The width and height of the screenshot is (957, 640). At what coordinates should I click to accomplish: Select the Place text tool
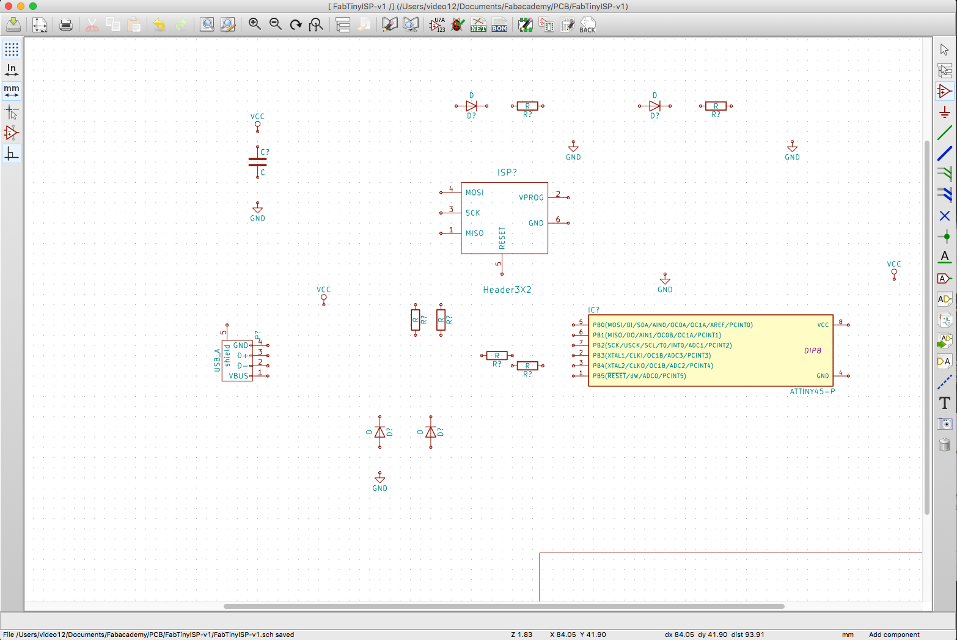click(945, 403)
